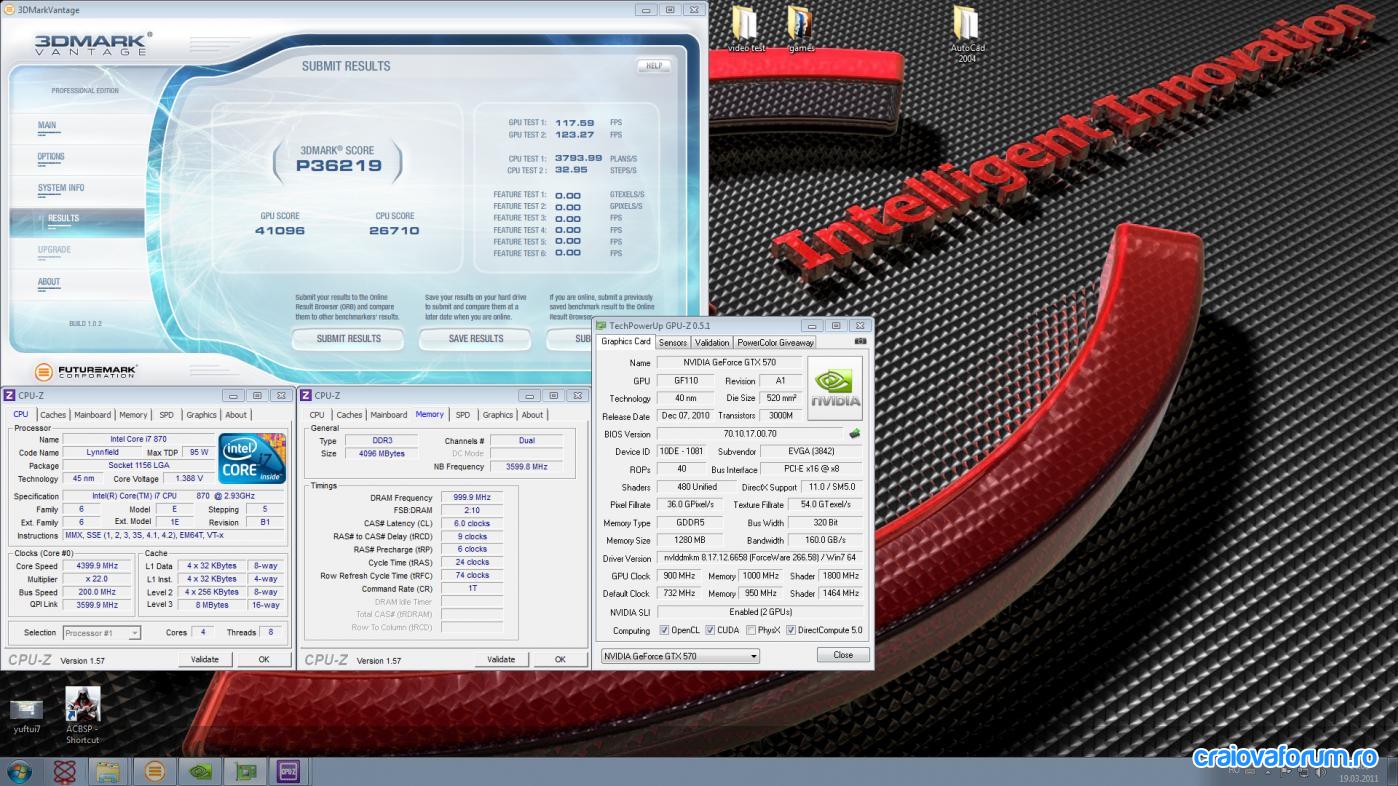Screen dimensions: 1398x786
Task: Open the NVIDIA icon in taskbar
Action: pos(198,771)
